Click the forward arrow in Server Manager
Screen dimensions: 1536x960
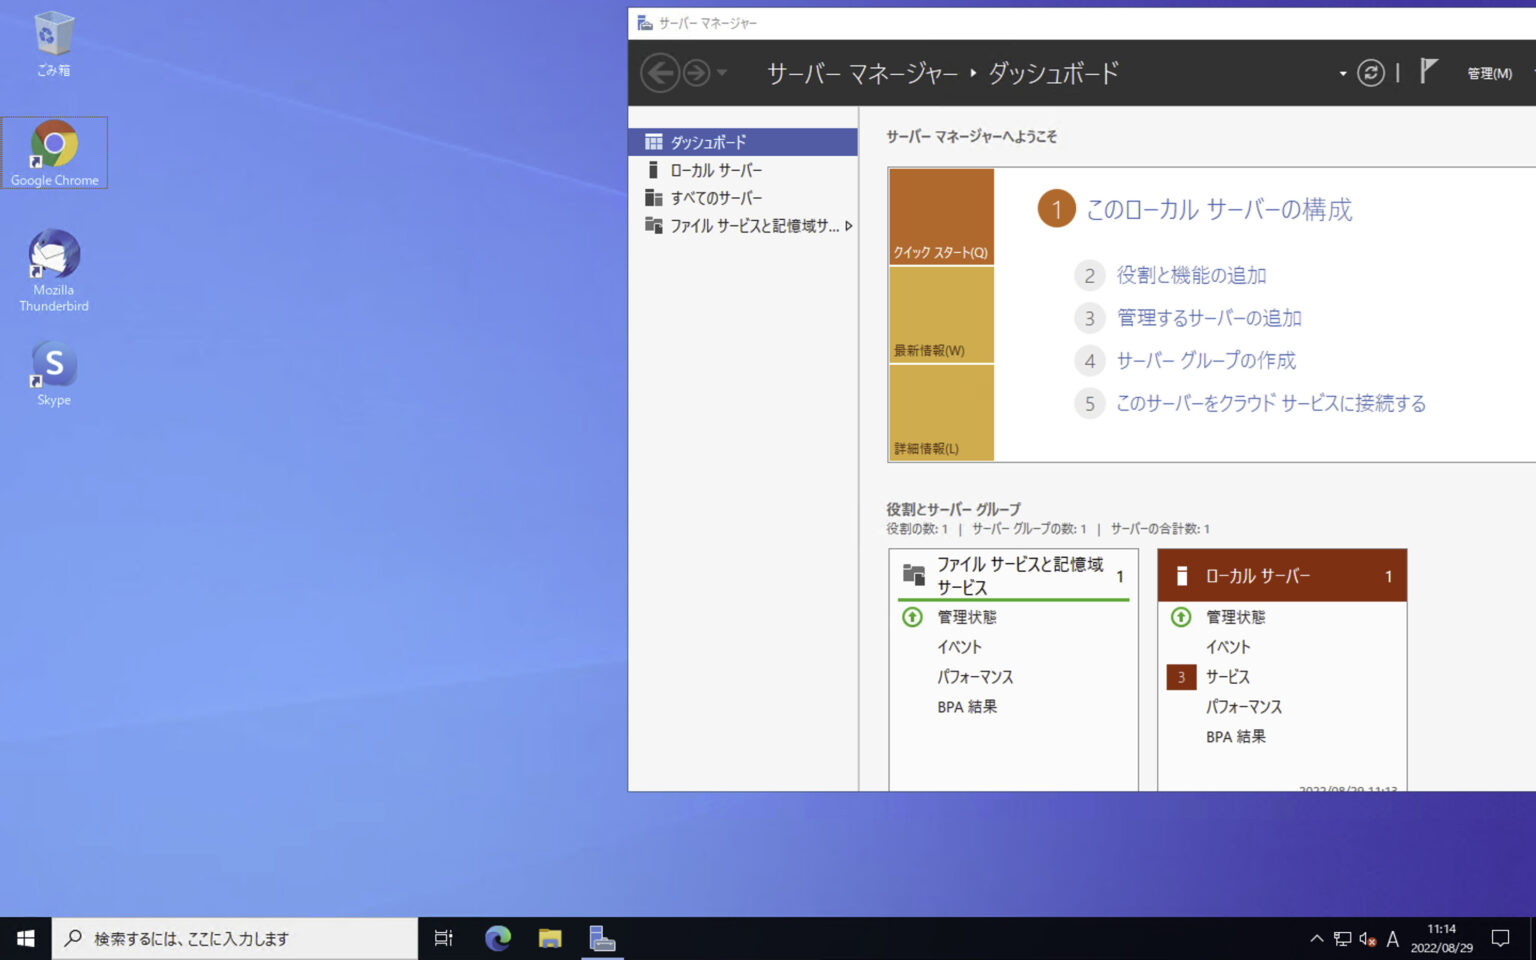pyautogui.click(x=696, y=73)
